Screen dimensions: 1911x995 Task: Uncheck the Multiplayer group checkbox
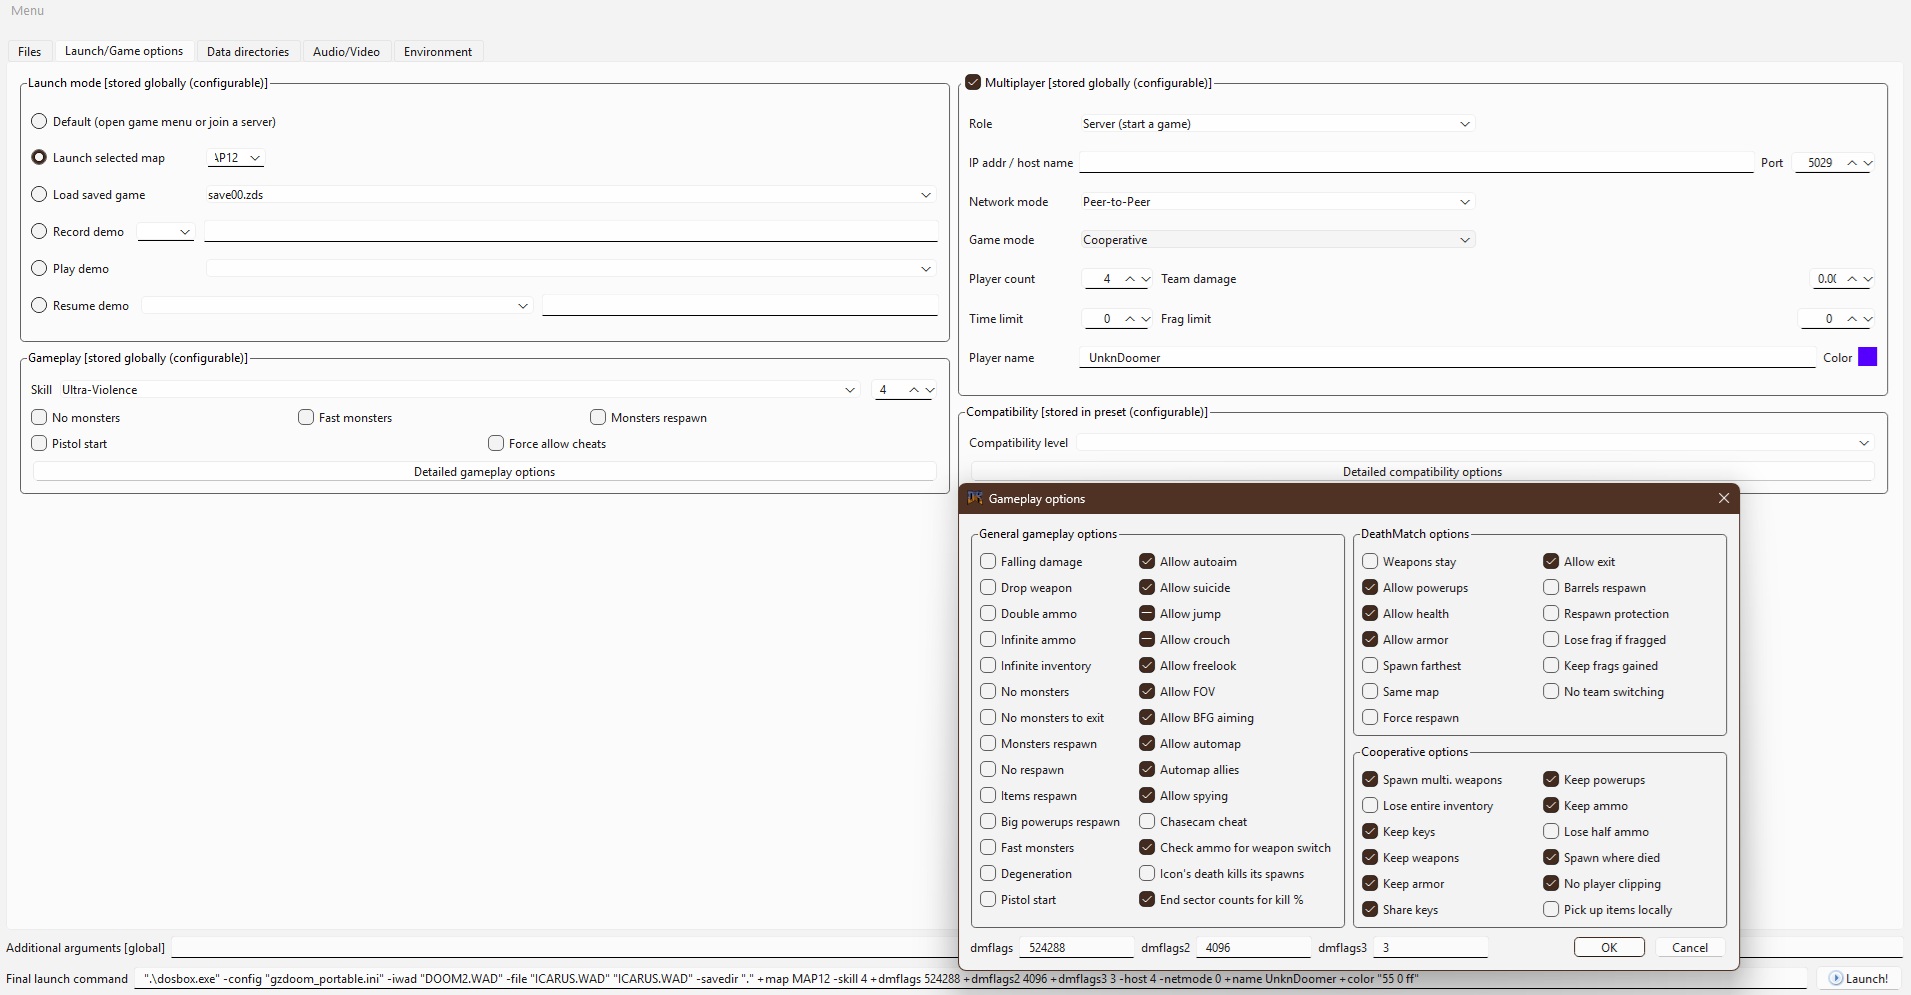[x=973, y=83]
